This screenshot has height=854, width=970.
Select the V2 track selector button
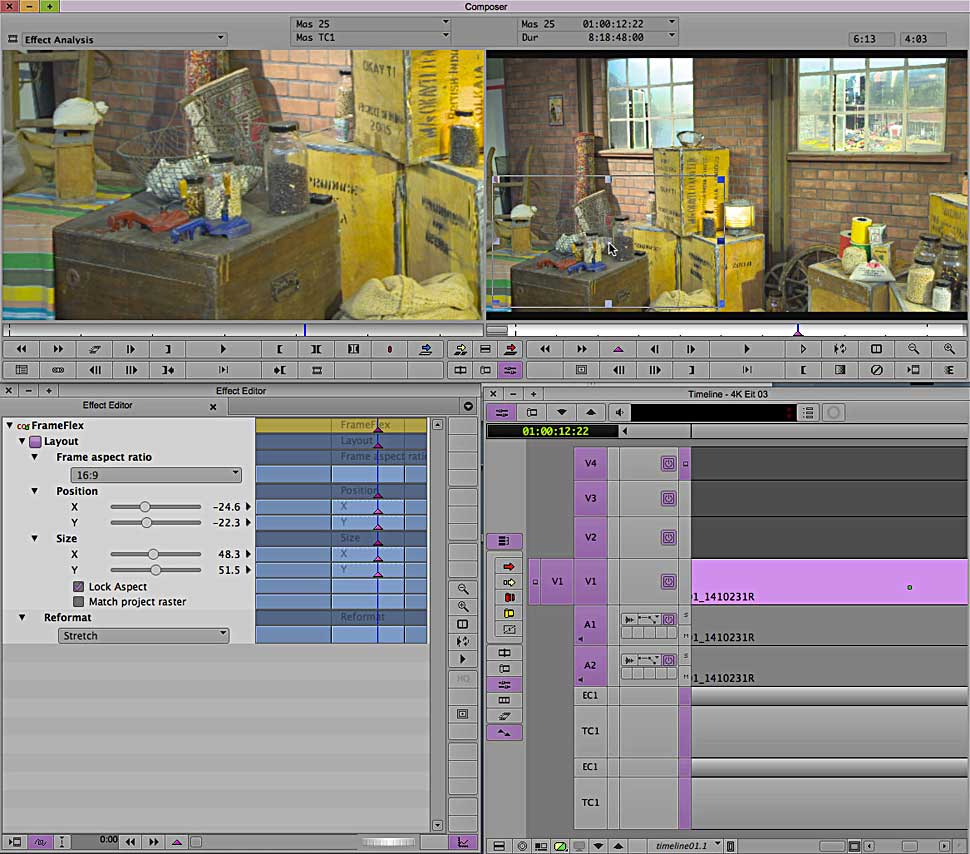point(590,537)
